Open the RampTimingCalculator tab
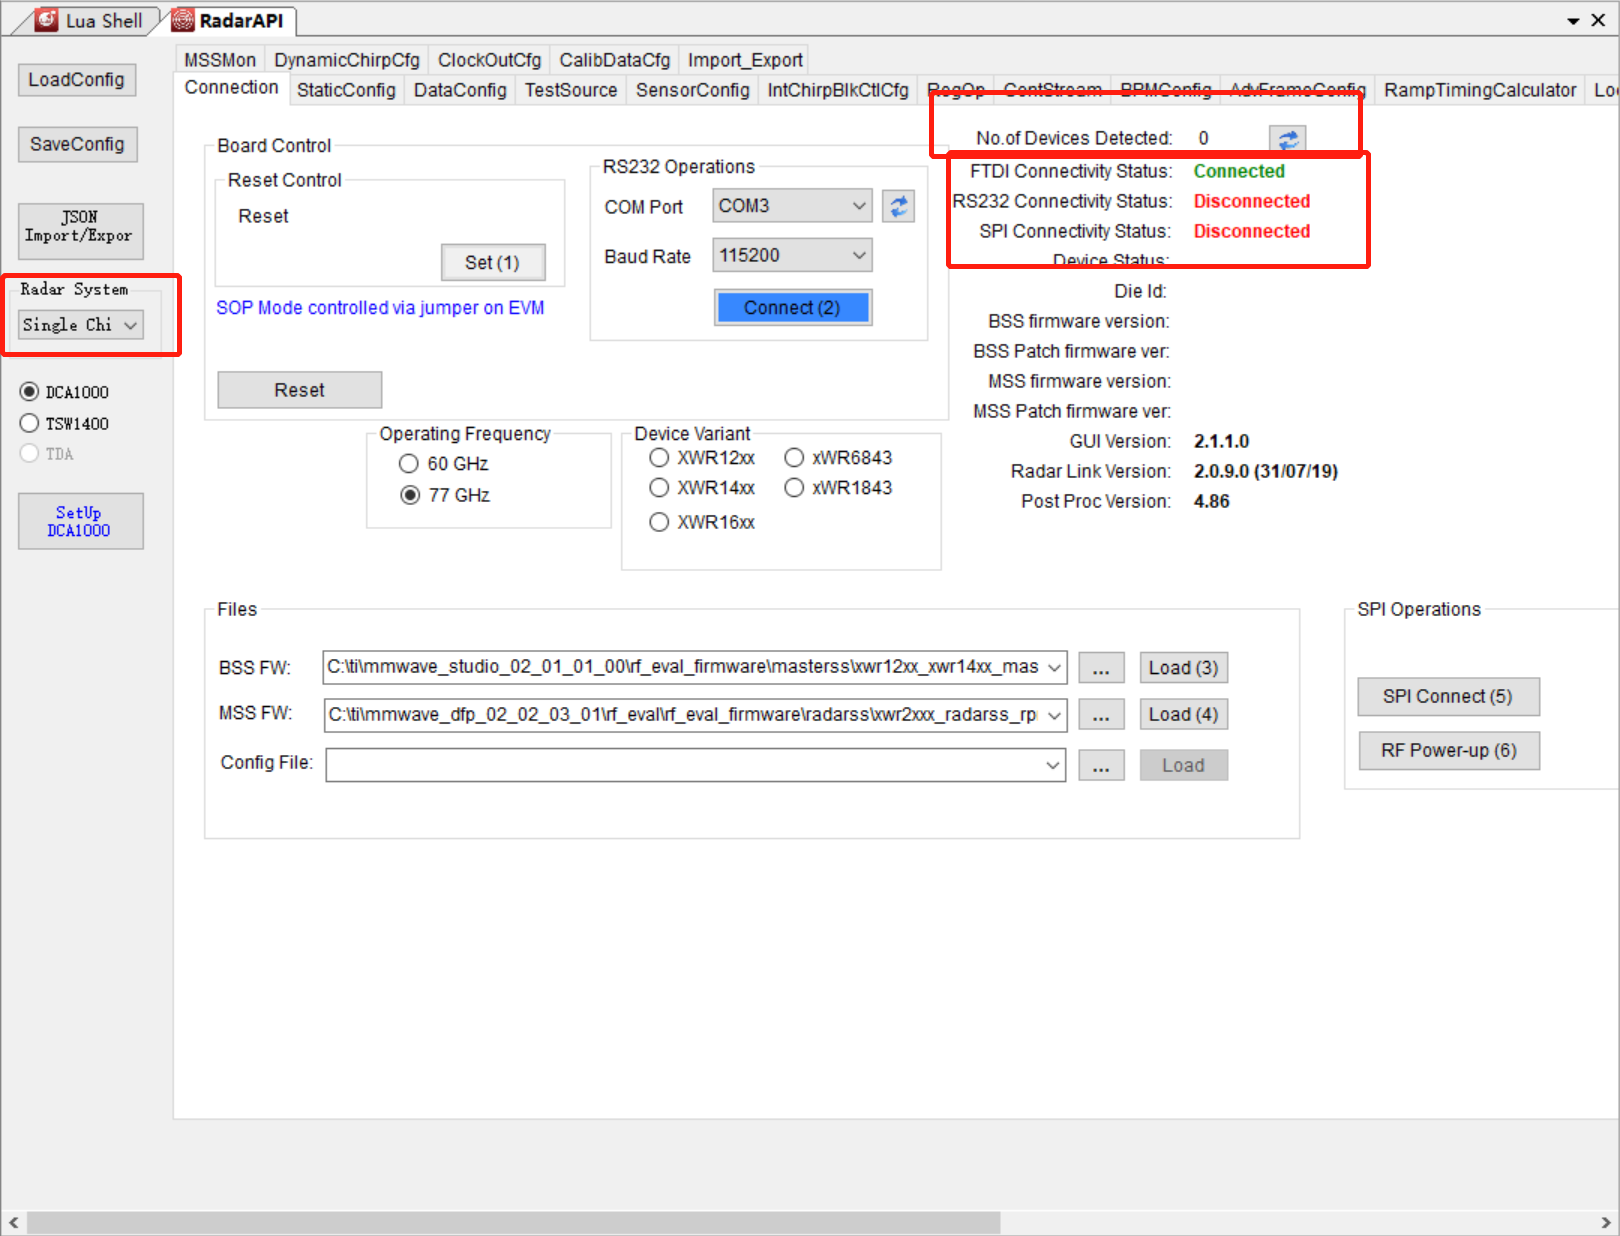The image size is (1620, 1236). (1479, 90)
